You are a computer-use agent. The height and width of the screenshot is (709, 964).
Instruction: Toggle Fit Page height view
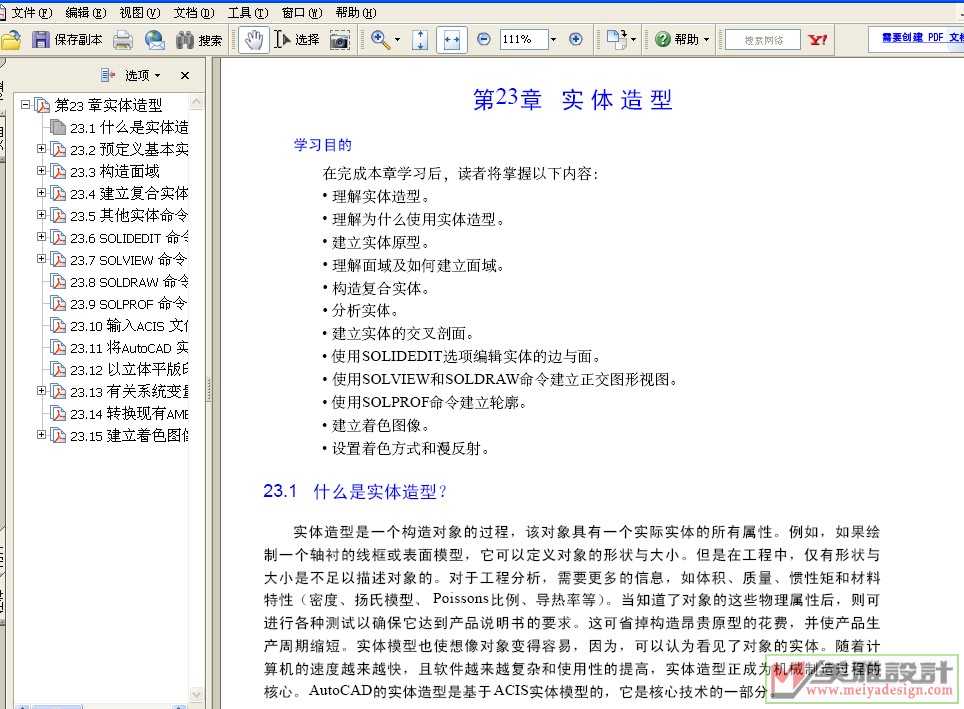pyautogui.click(x=420, y=40)
